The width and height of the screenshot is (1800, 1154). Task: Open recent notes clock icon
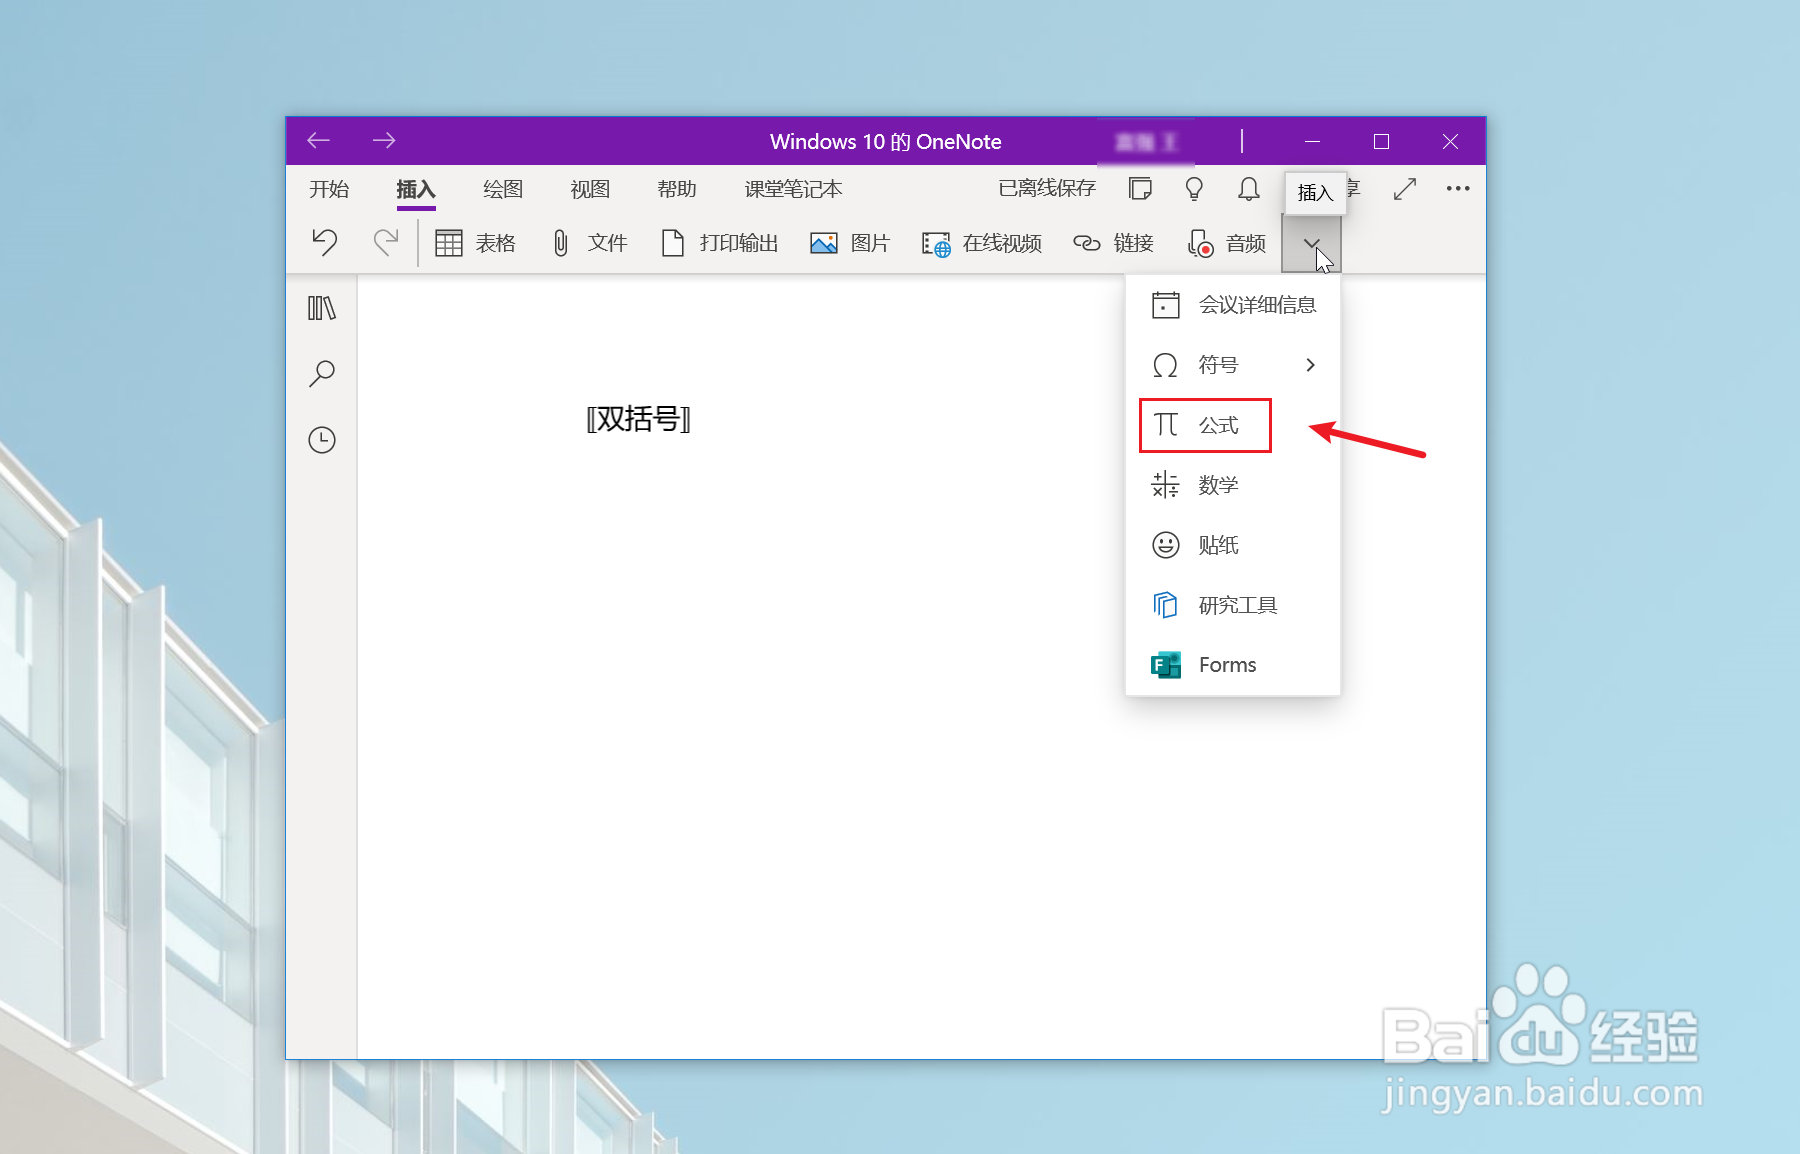click(x=321, y=440)
